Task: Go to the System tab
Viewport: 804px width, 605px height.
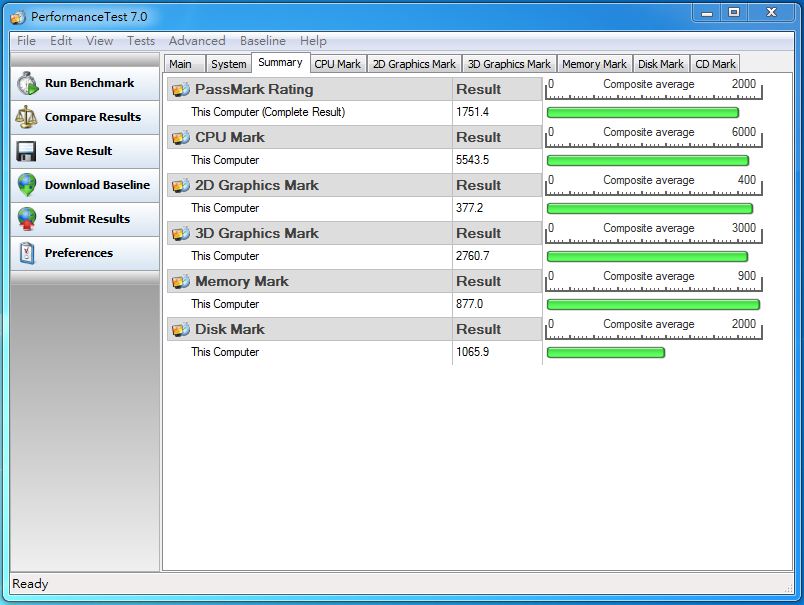Action: 228,64
